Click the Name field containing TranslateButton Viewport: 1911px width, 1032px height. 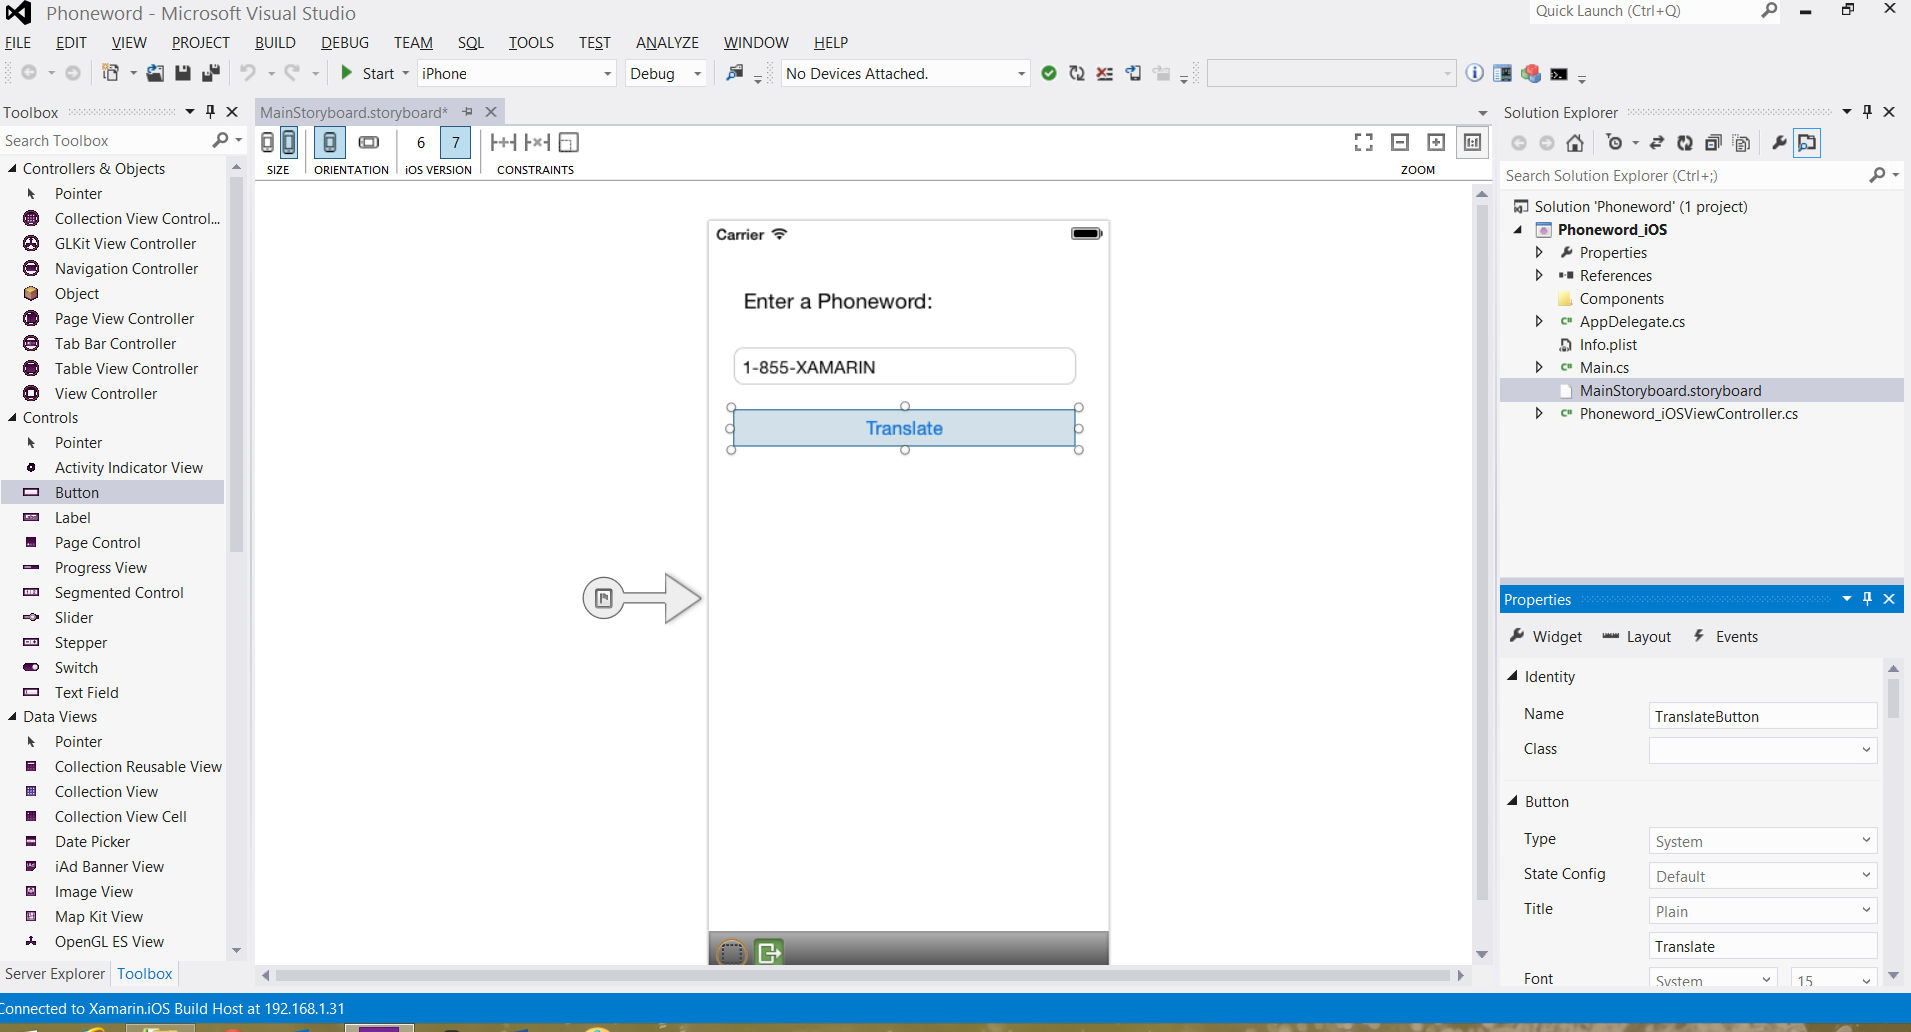point(1762,716)
